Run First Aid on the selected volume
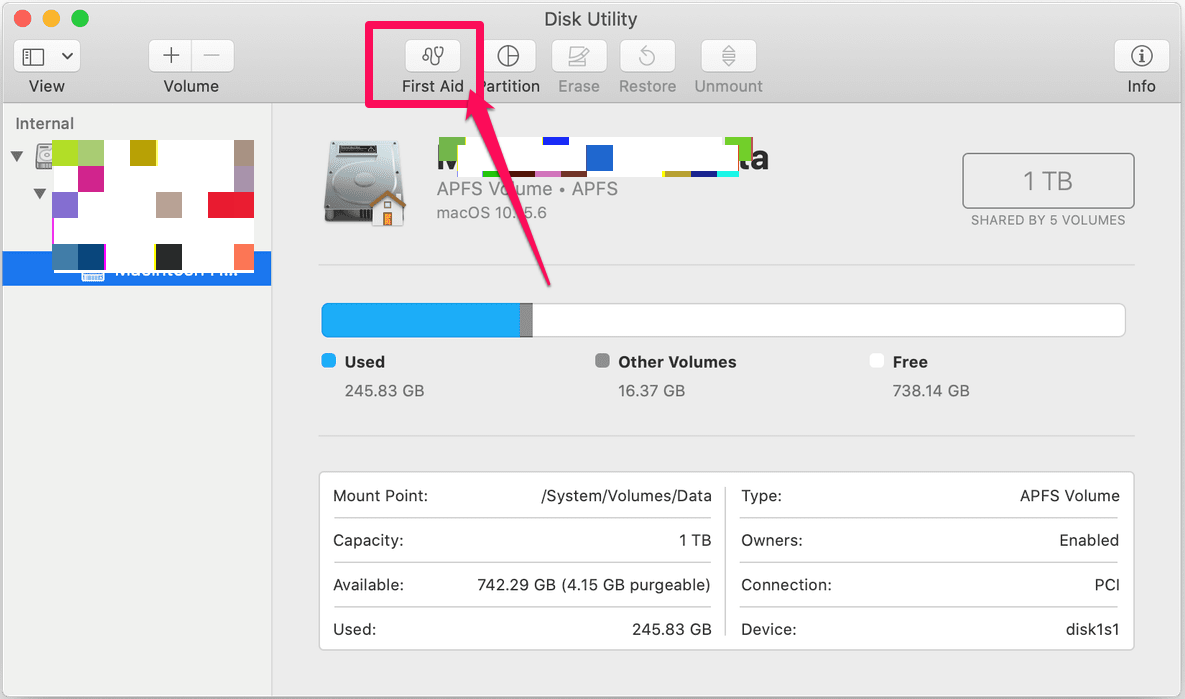The height and width of the screenshot is (699, 1185). point(432,56)
